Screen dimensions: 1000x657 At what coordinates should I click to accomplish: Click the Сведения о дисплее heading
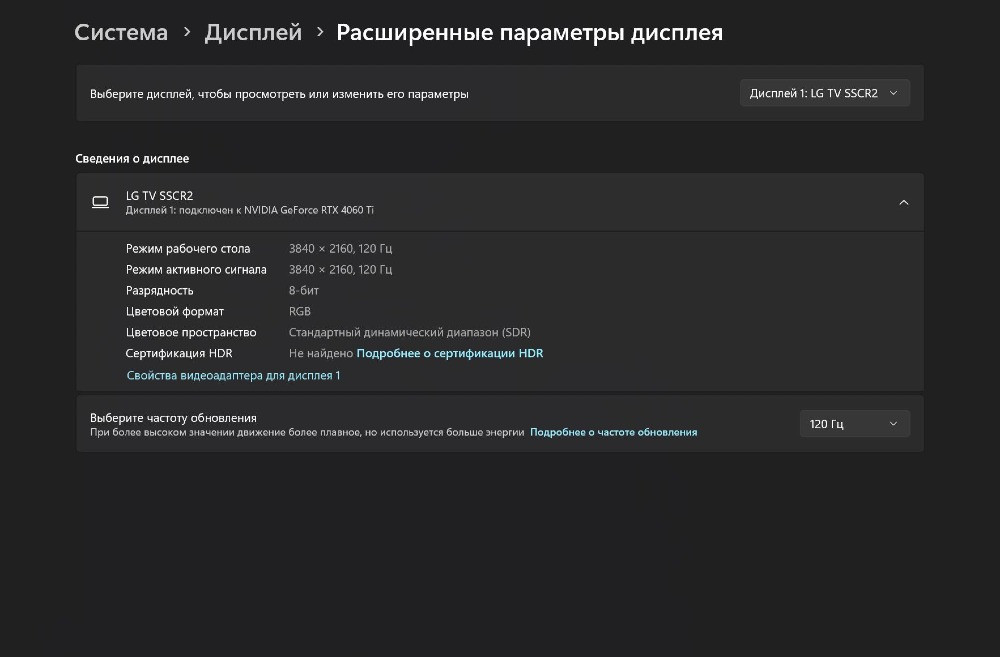pos(132,158)
